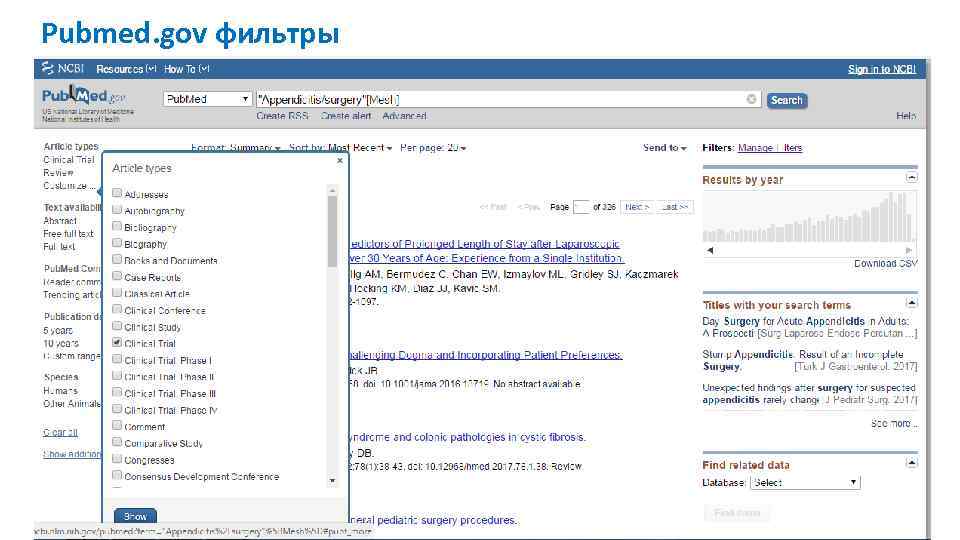Open the Format: Summary dropdown
The height and width of the screenshot is (540, 960).
(x=236, y=148)
